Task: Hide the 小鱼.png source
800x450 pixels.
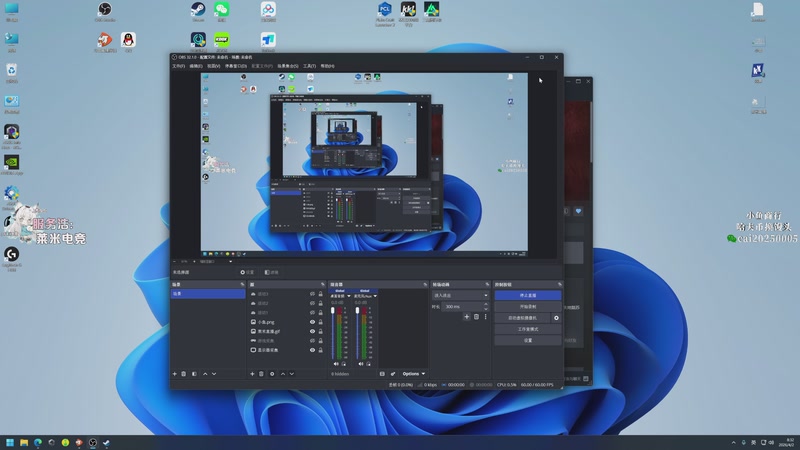Action: [313, 322]
